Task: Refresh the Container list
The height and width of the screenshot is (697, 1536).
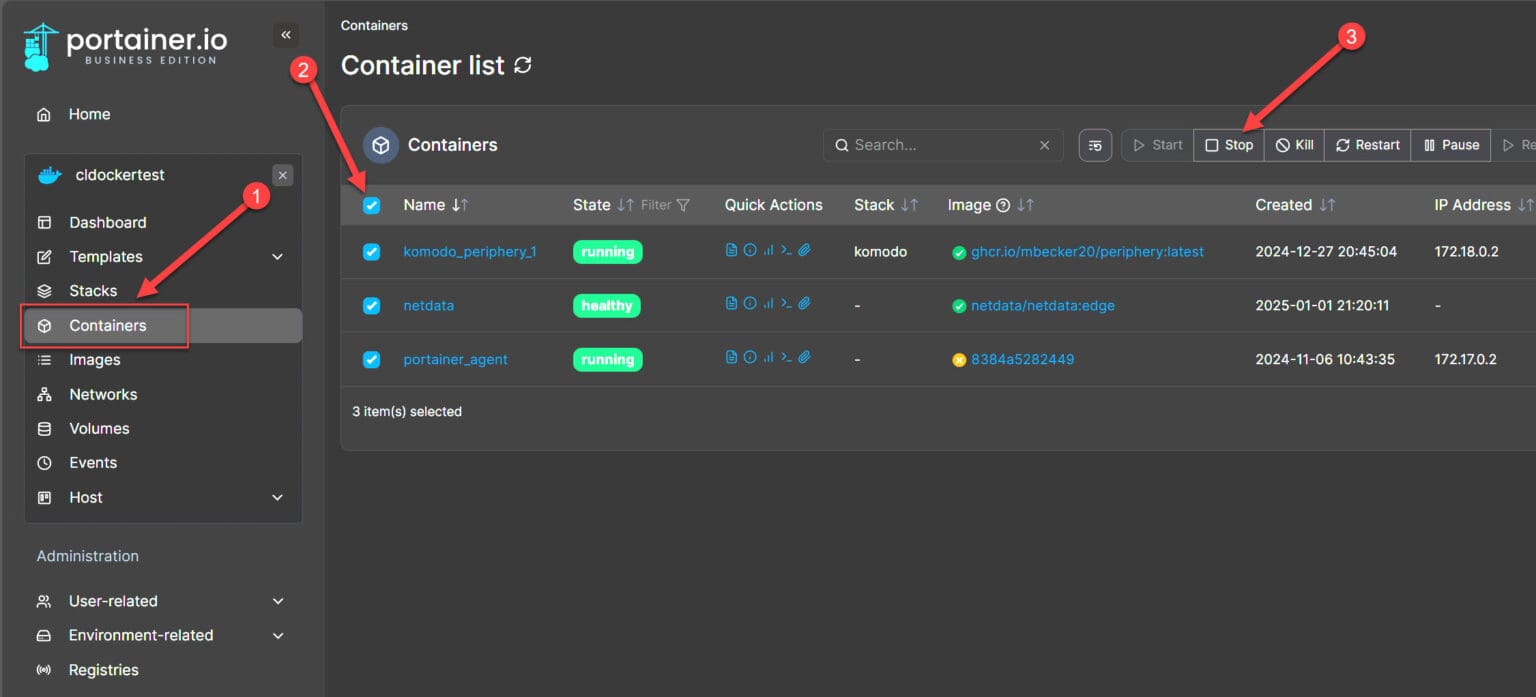Action: [522, 65]
